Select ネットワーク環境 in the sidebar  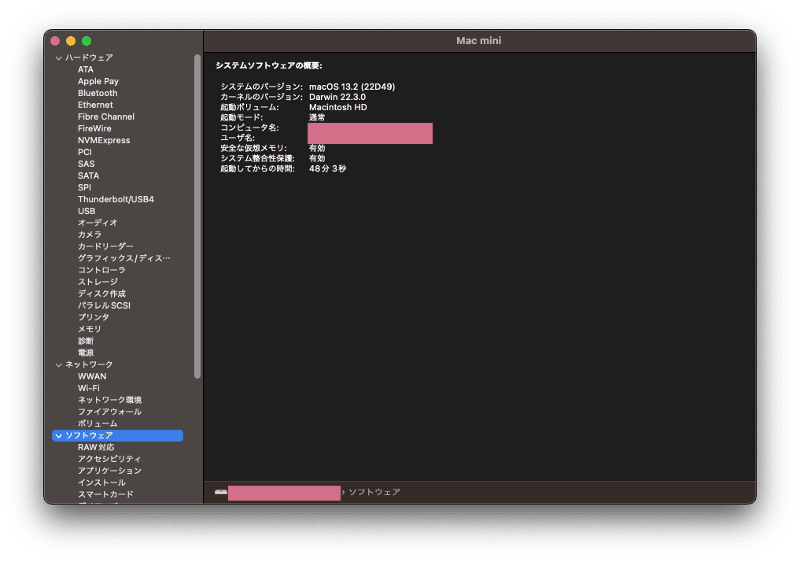(110, 400)
